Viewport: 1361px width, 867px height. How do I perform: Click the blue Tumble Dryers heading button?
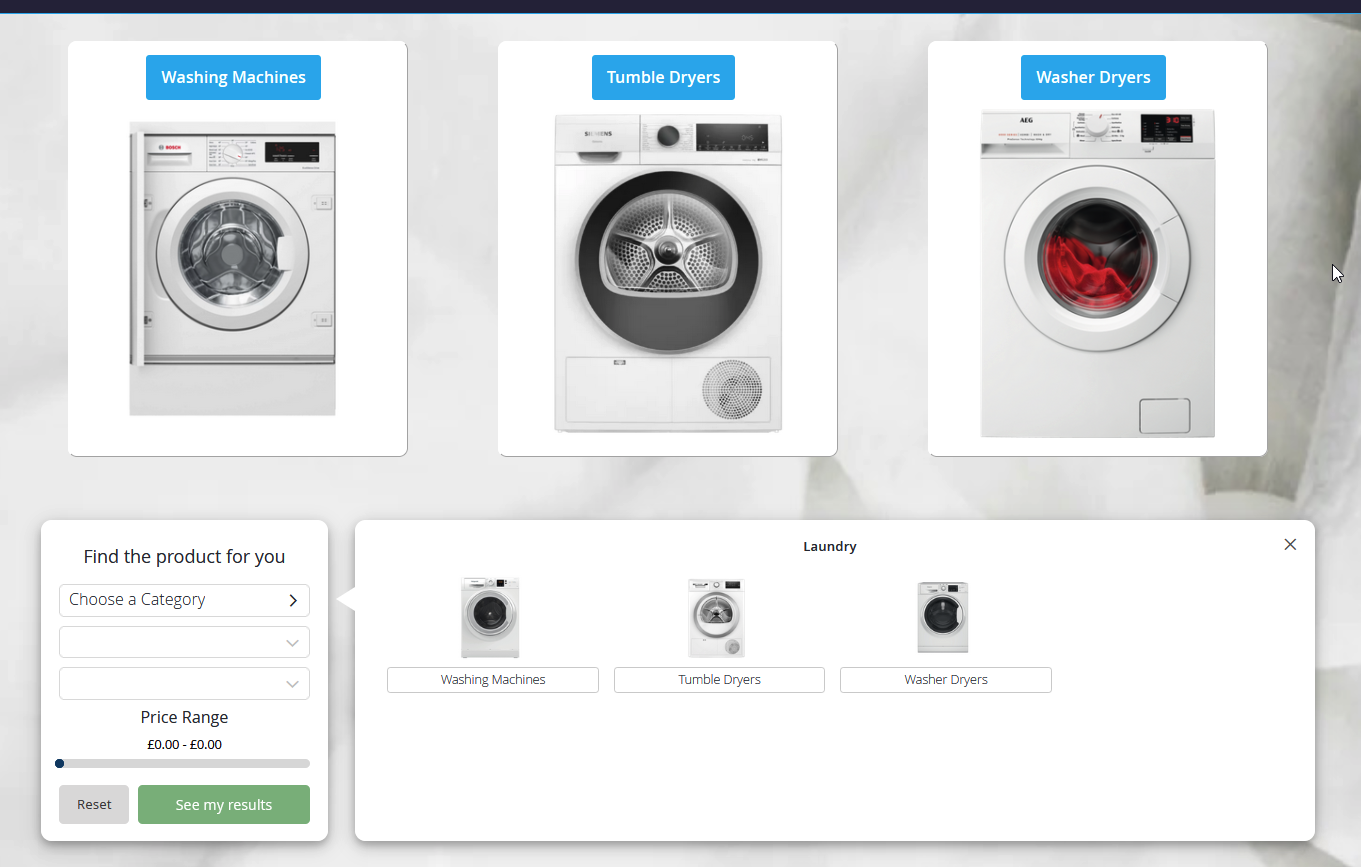pos(663,77)
